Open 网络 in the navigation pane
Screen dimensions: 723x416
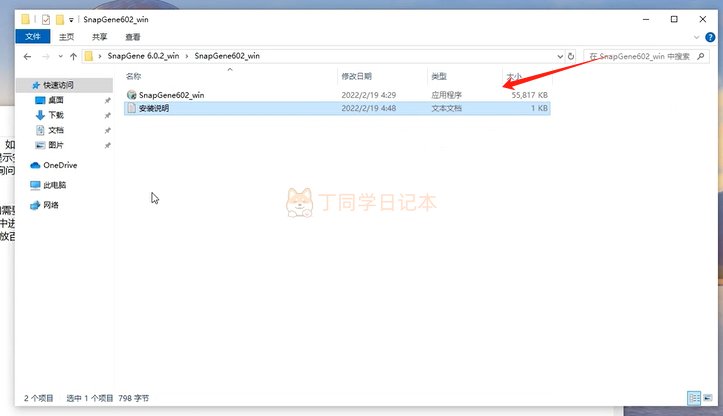pyautogui.click(x=51, y=205)
